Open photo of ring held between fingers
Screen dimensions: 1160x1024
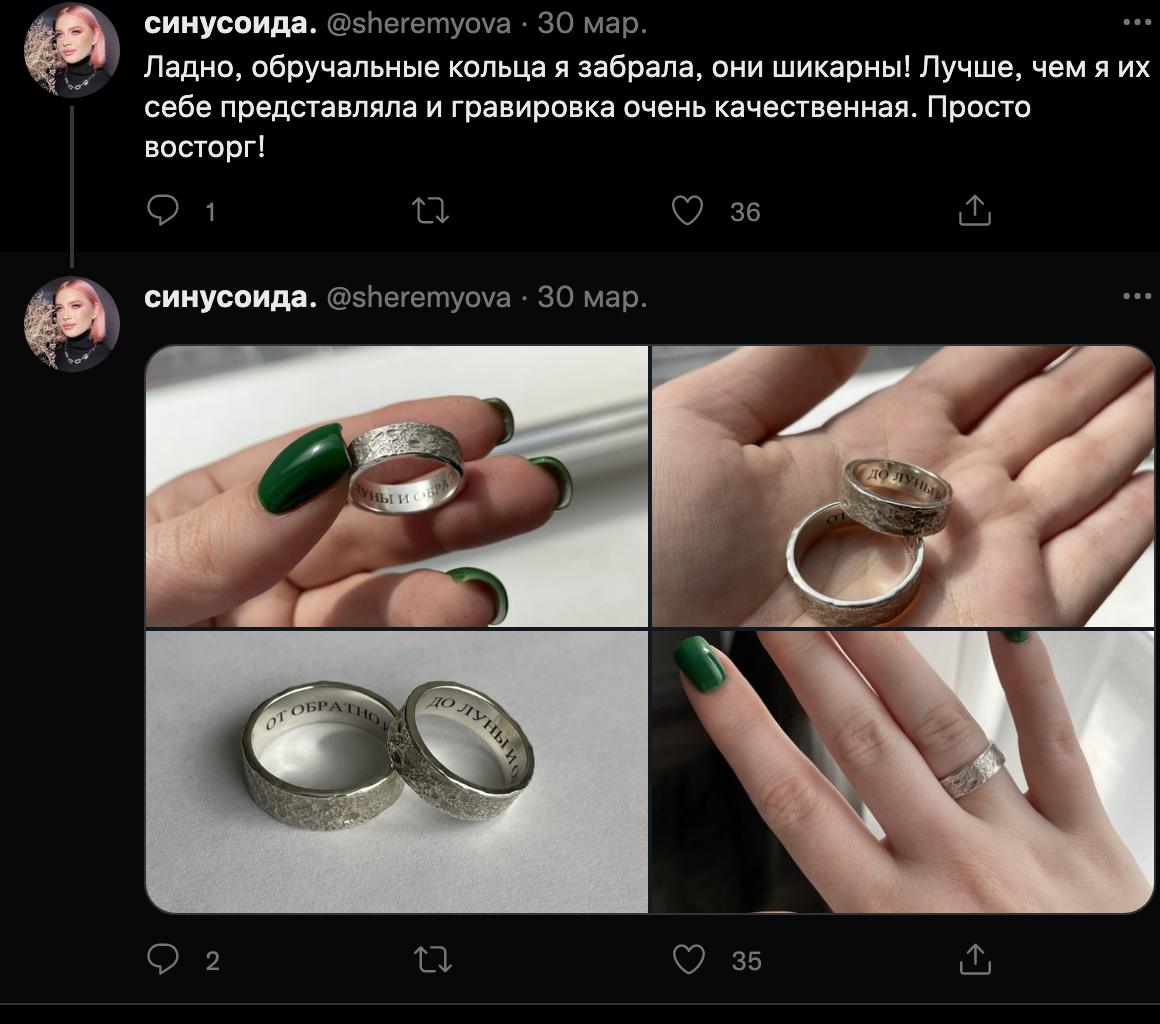[397, 486]
